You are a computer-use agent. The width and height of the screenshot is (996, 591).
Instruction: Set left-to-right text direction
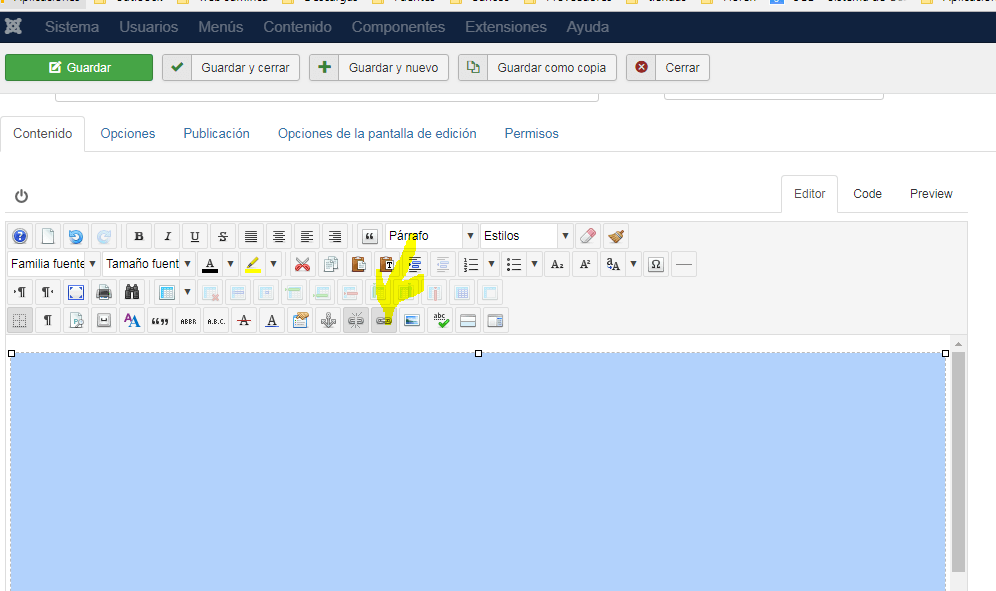(20, 292)
